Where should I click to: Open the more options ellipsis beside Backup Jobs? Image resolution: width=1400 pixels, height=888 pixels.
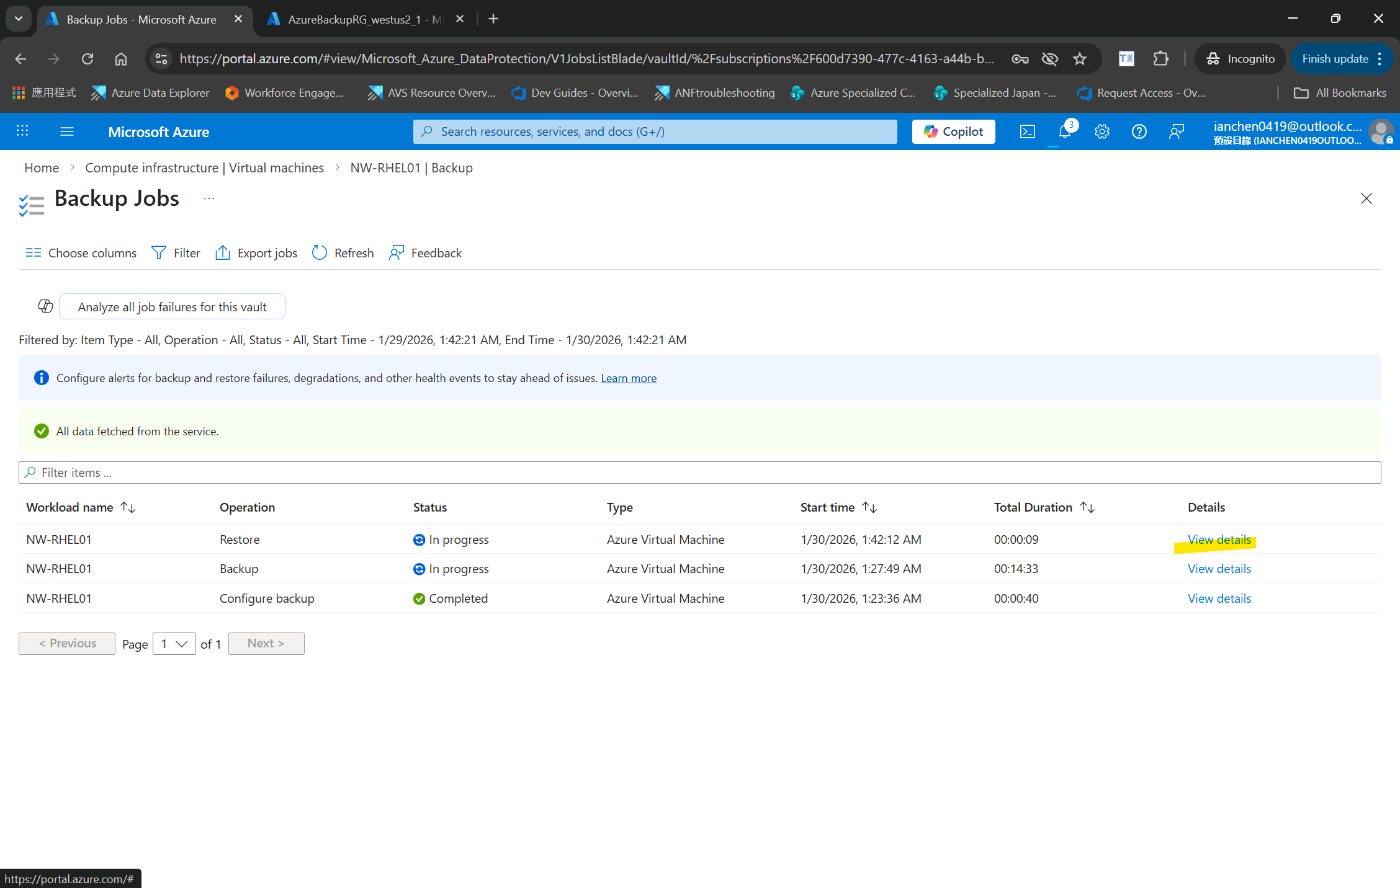pos(209,198)
